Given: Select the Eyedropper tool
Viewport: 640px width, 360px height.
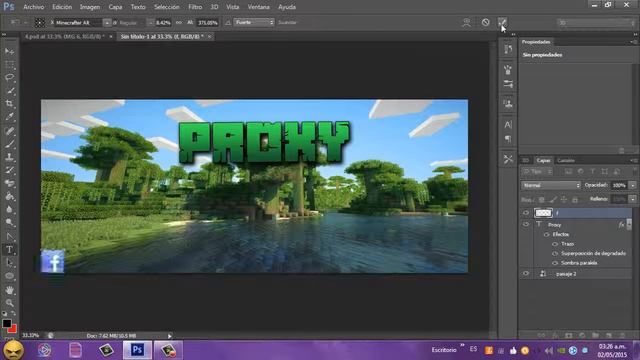Looking at the screenshot, I should point(9,117).
